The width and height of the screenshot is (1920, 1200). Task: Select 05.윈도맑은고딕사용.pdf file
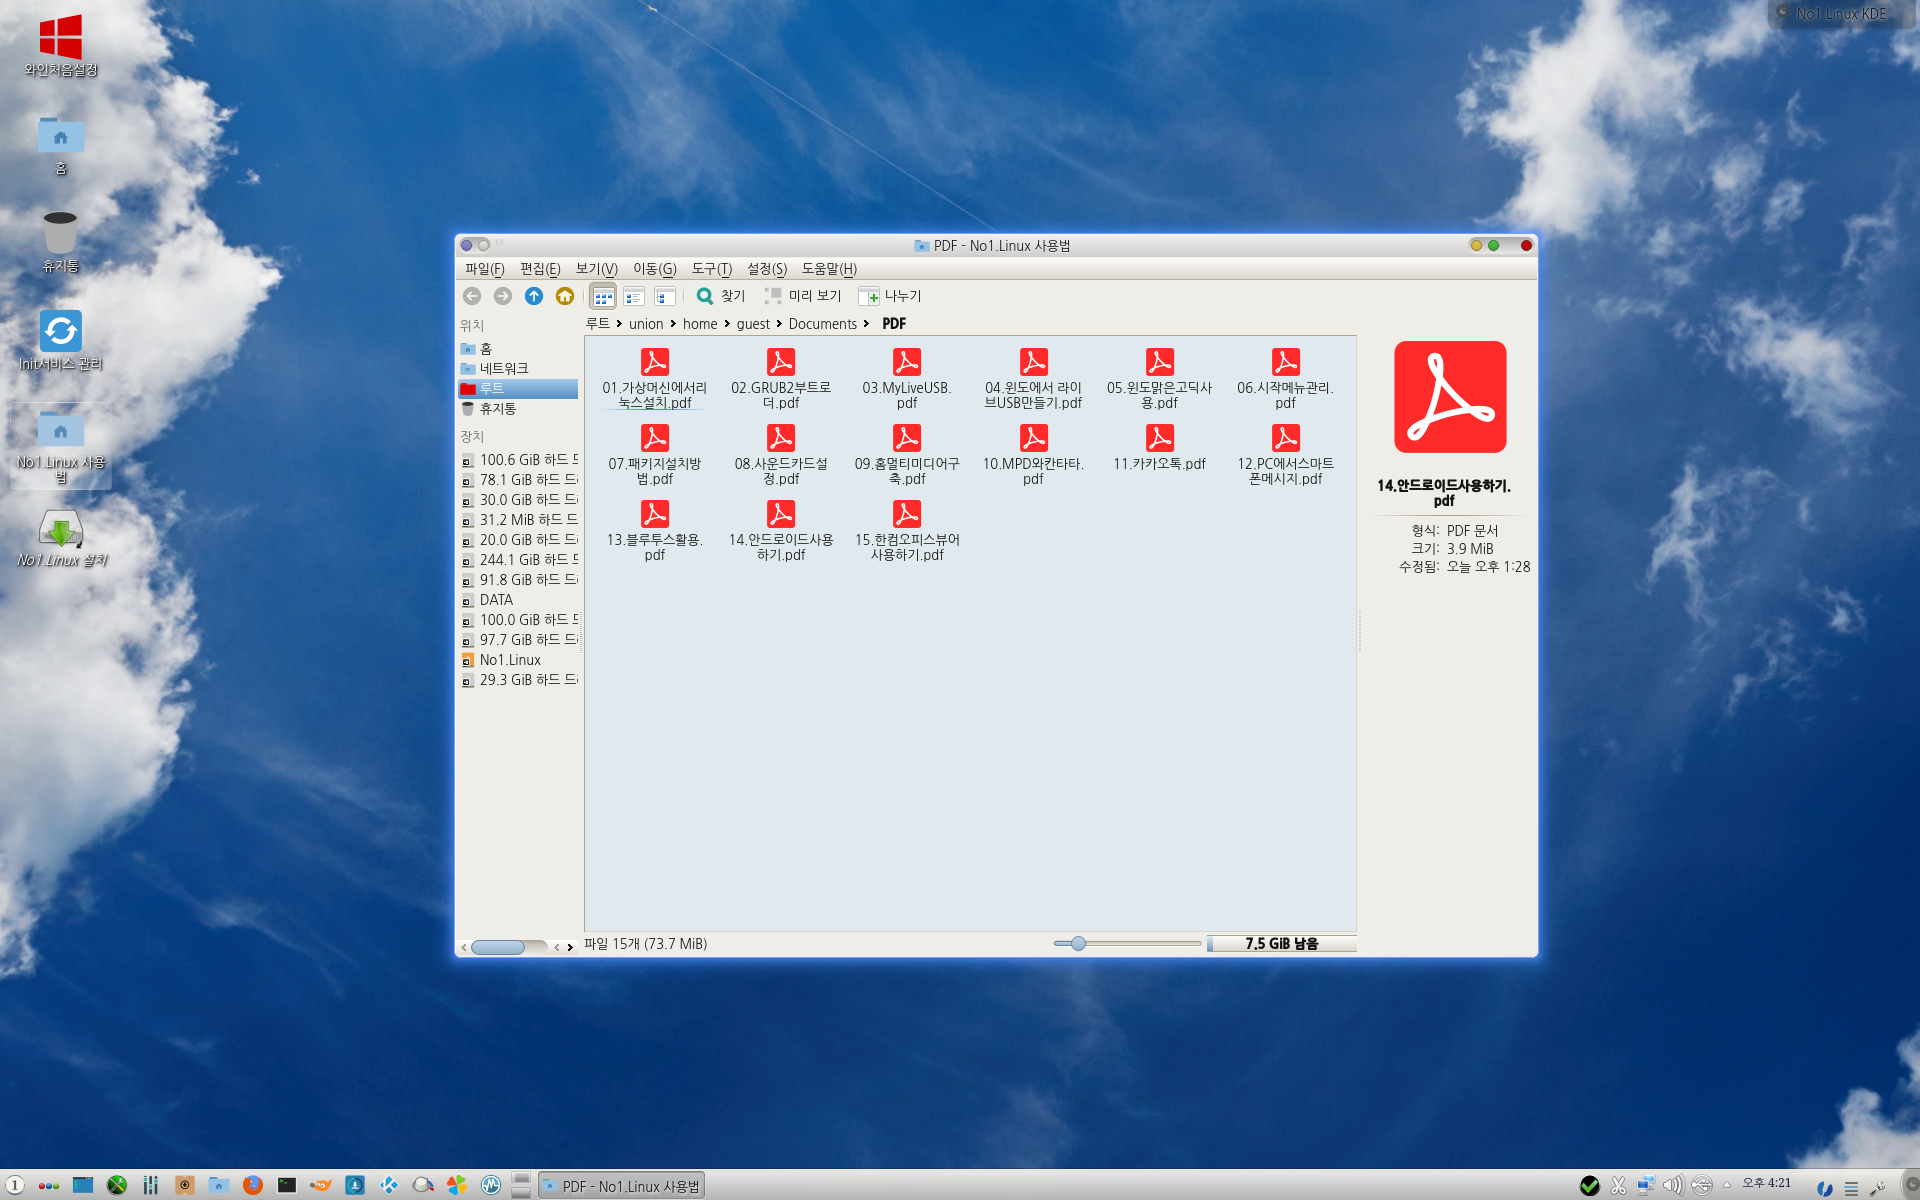[x=1160, y=379]
